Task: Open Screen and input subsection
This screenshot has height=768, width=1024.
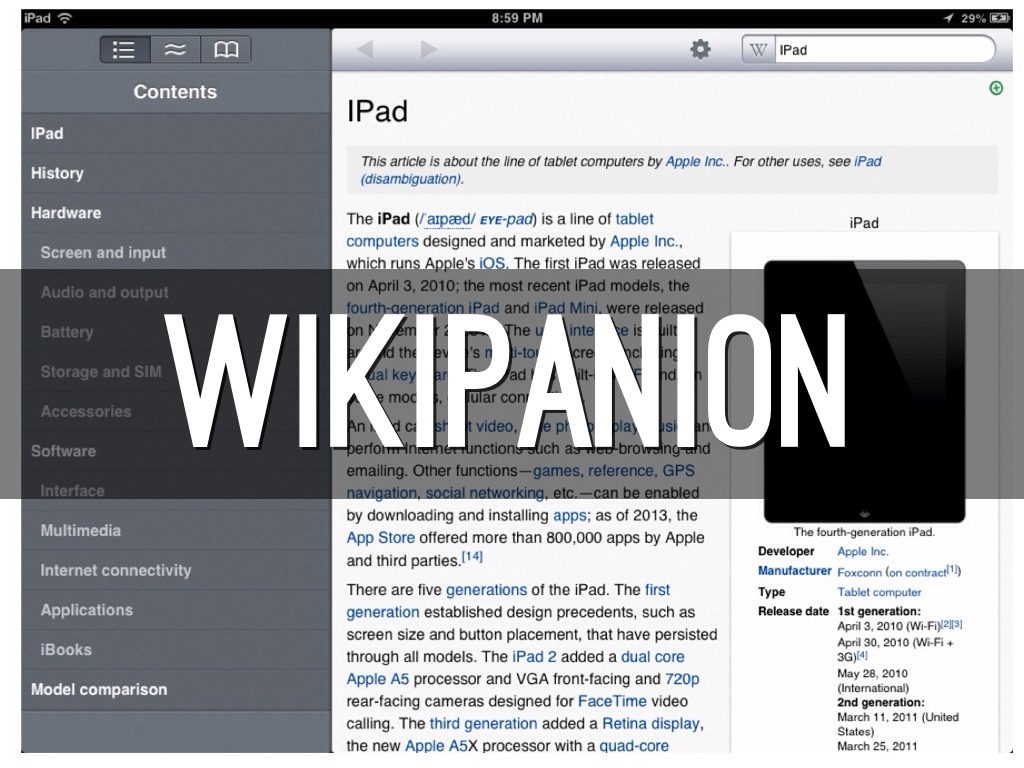Action: [103, 253]
